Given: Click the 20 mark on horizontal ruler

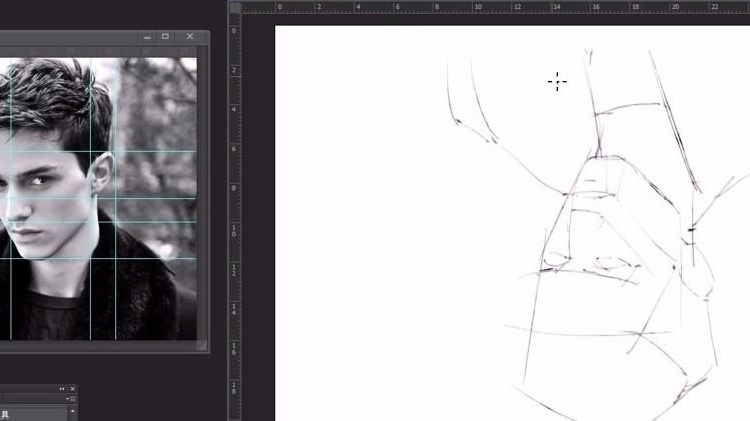Looking at the screenshot, I should [675, 7].
